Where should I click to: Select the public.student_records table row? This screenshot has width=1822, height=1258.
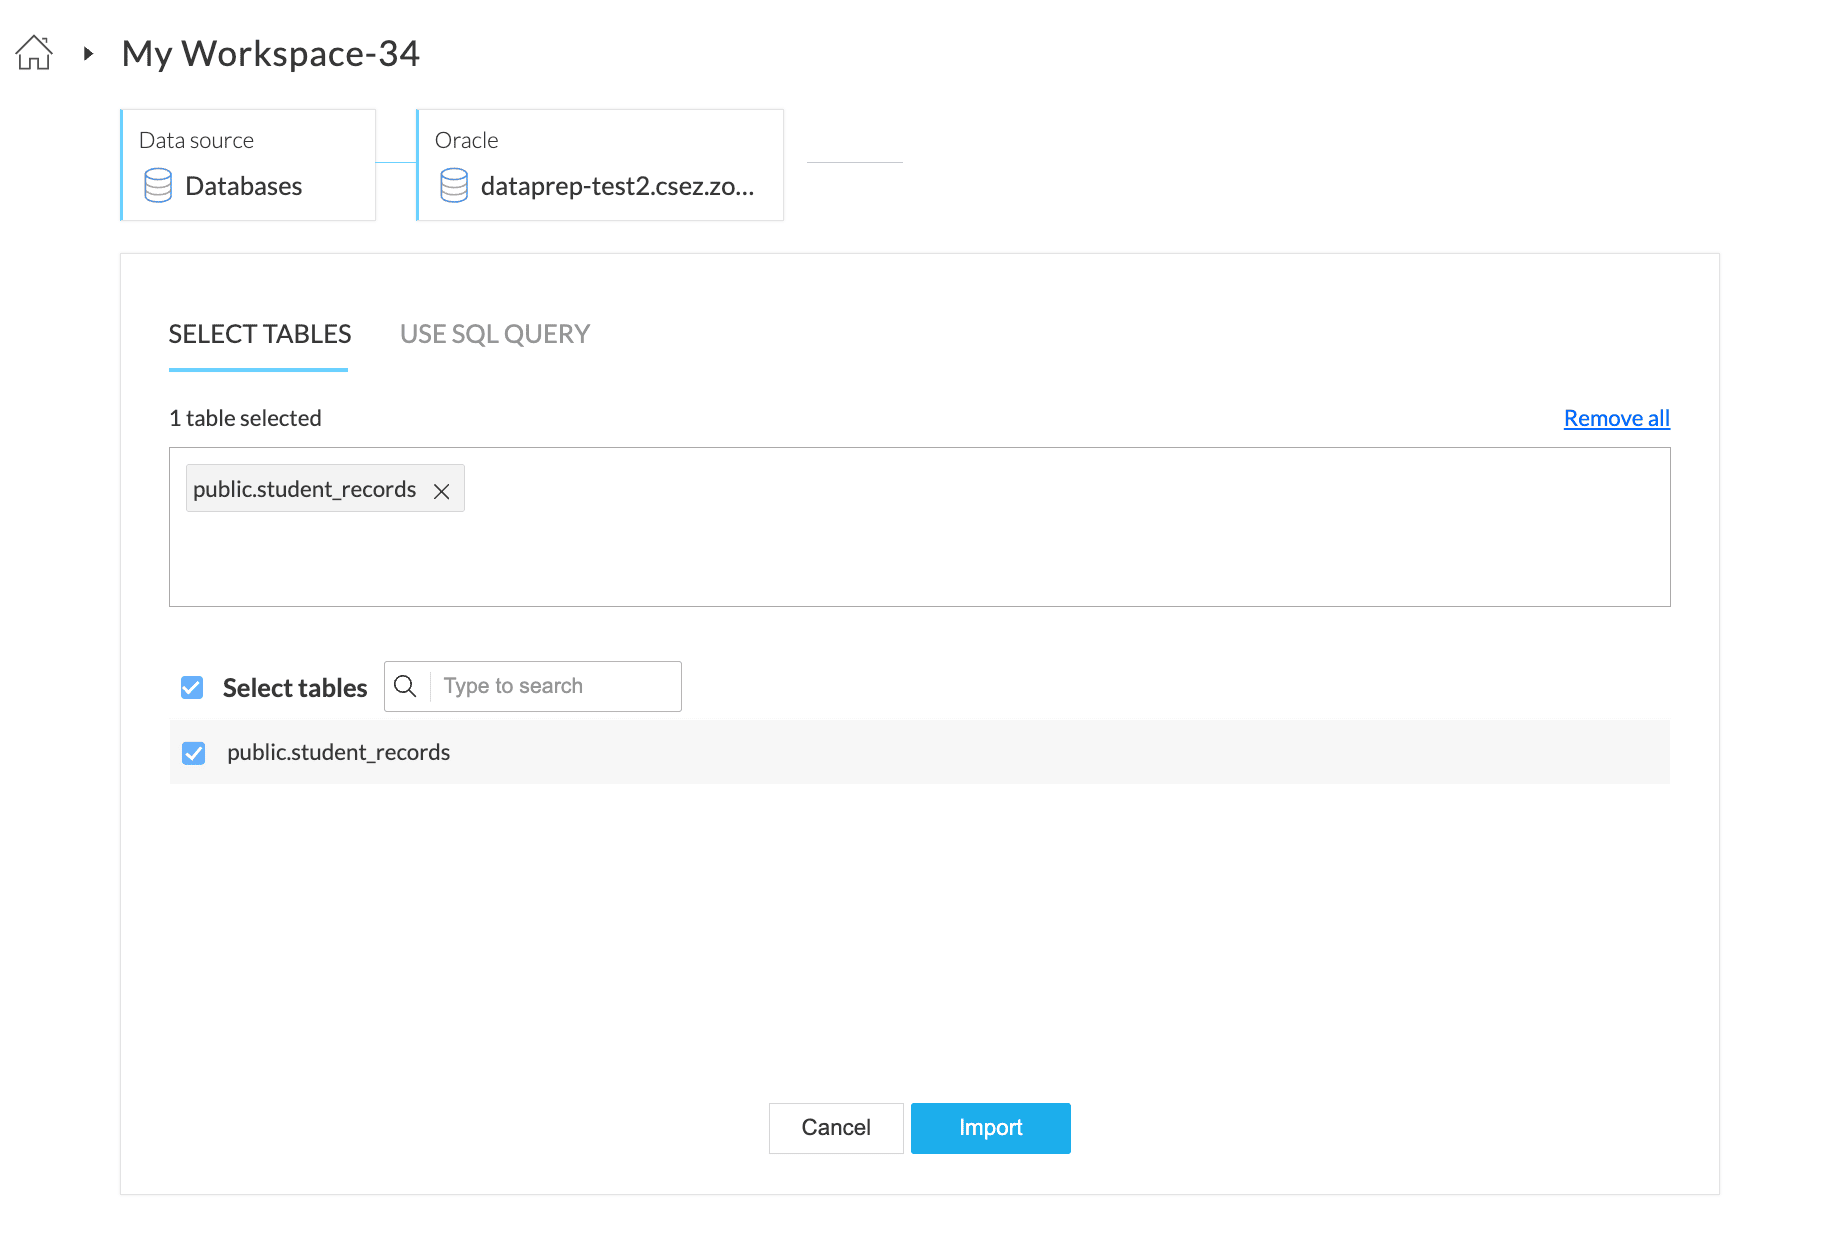919,752
